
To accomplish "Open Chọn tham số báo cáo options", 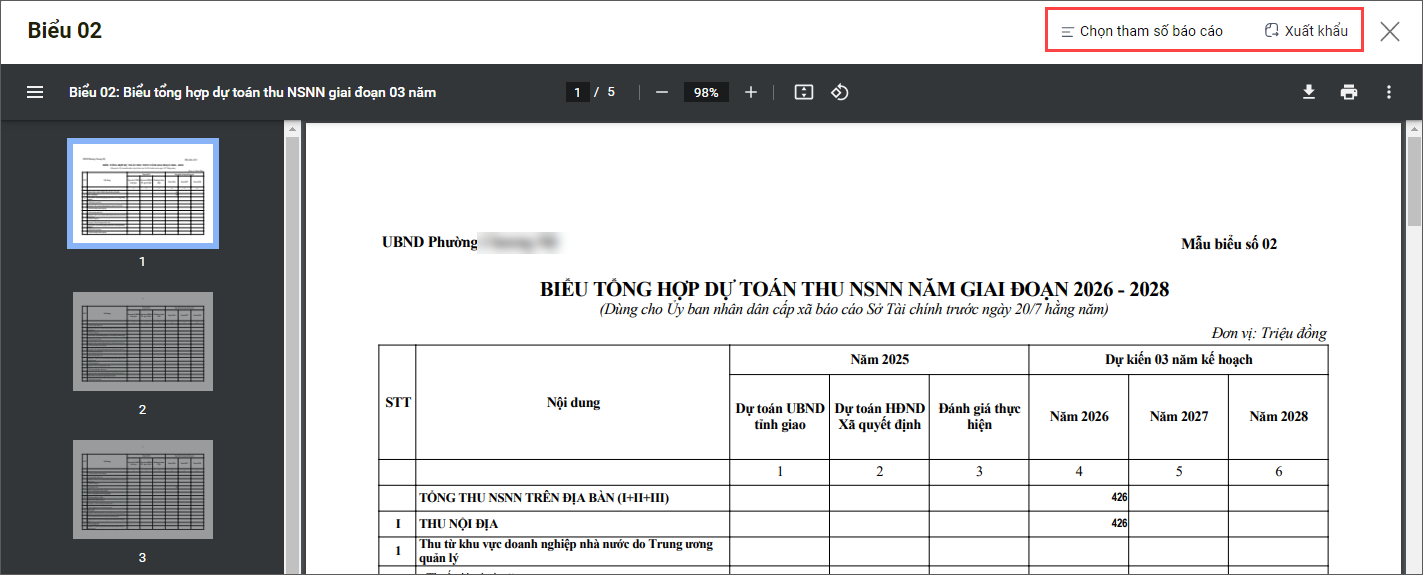I will [x=1141, y=31].
